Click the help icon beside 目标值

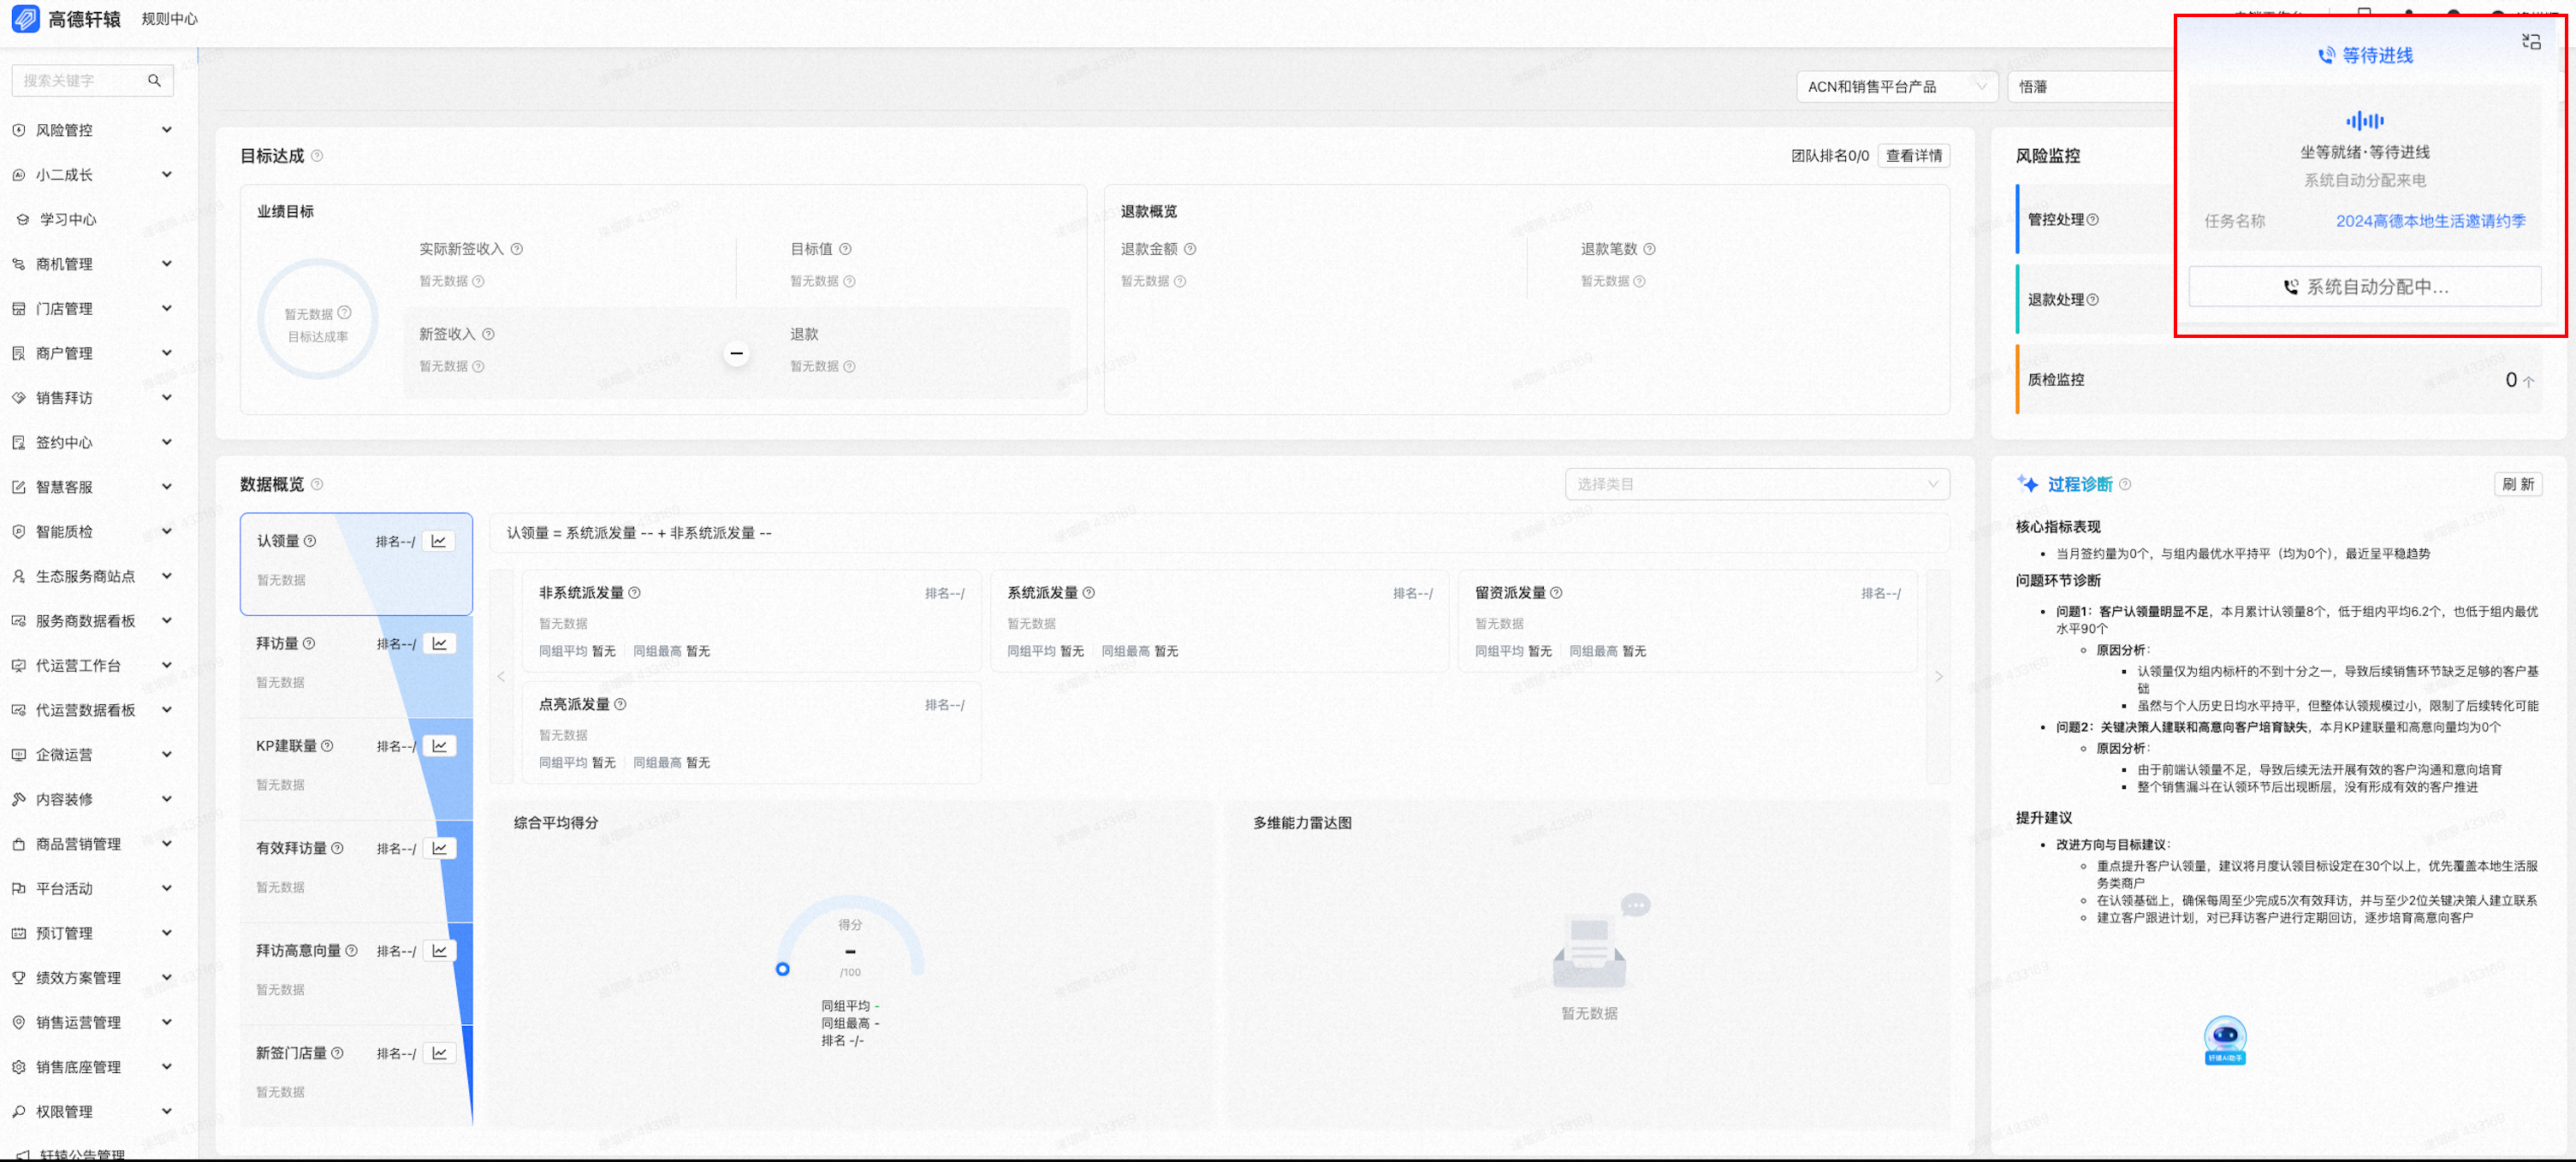[x=845, y=249]
